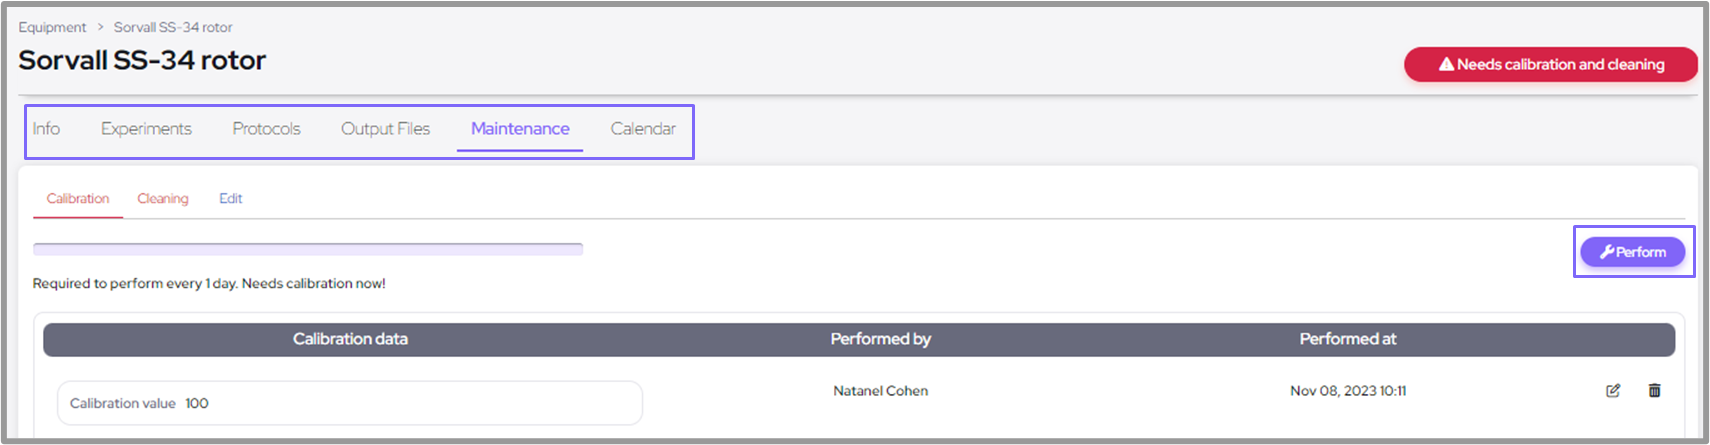
Task: Click the 'Needs calibration and cleaning' warning badge
Action: (x=1550, y=65)
